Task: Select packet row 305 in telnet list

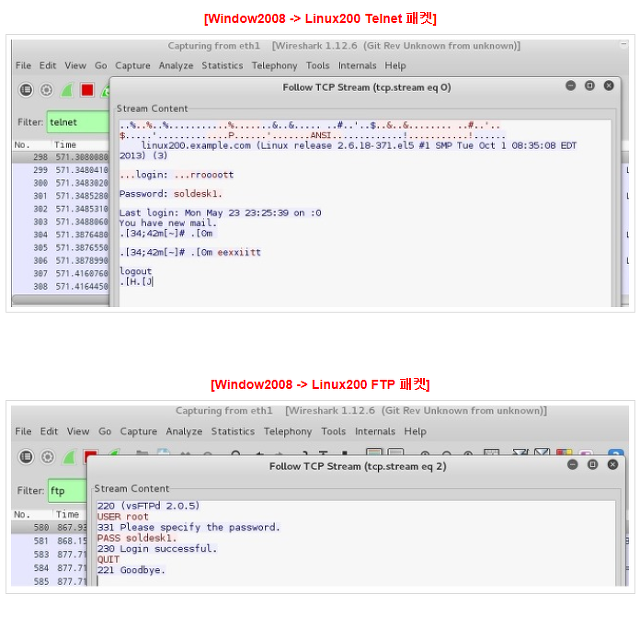Action: pyautogui.click(x=61, y=248)
